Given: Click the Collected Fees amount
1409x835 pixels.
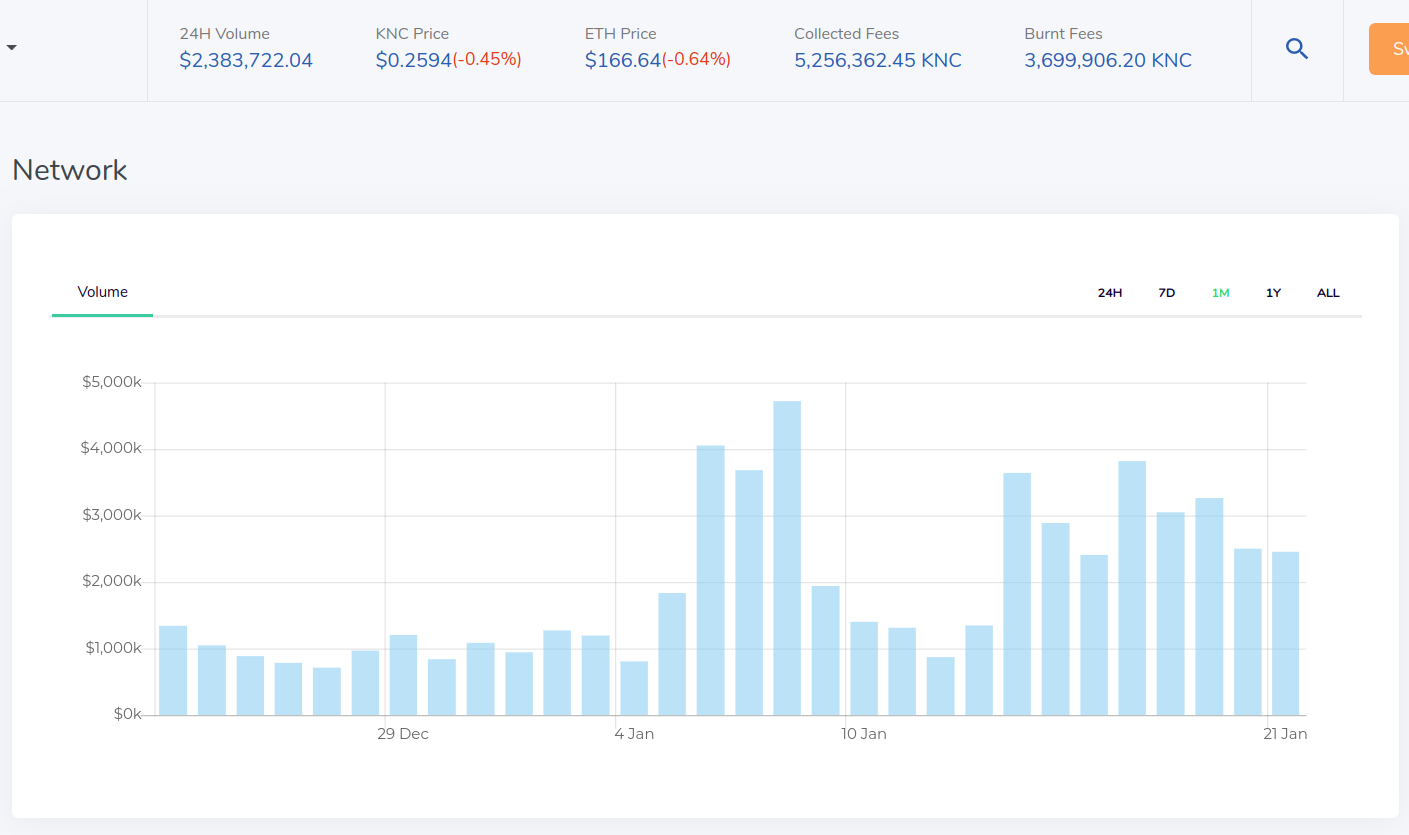Looking at the screenshot, I should pos(878,60).
